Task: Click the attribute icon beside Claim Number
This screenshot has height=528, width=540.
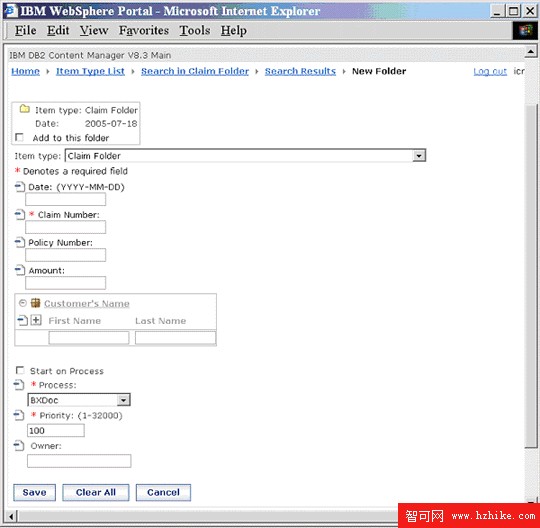Action: [20, 215]
